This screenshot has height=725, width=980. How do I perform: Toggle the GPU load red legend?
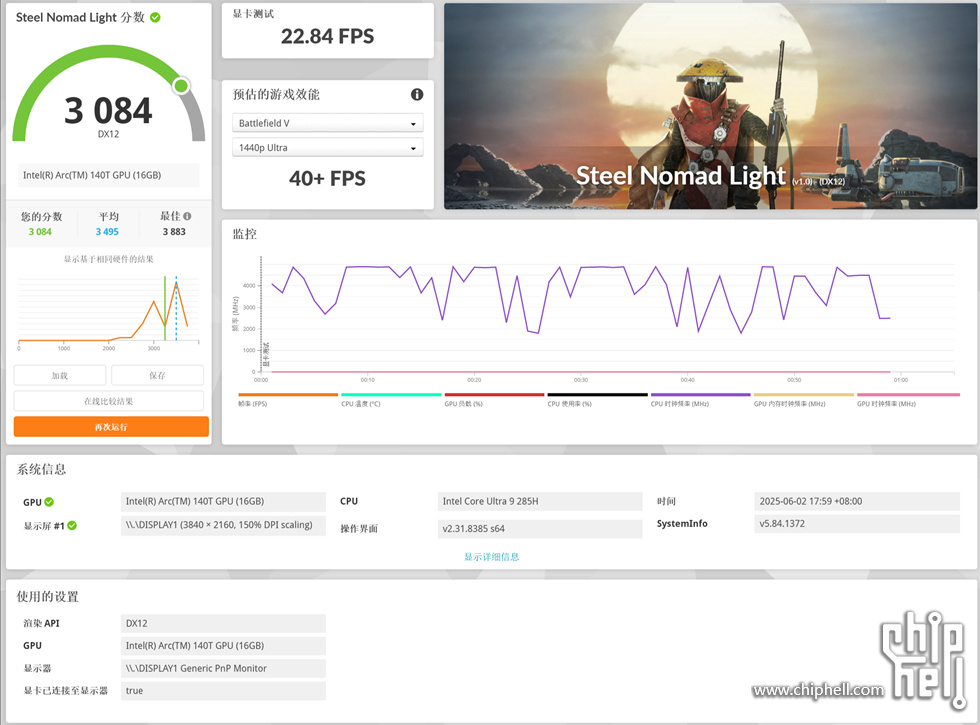[x=494, y=399]
